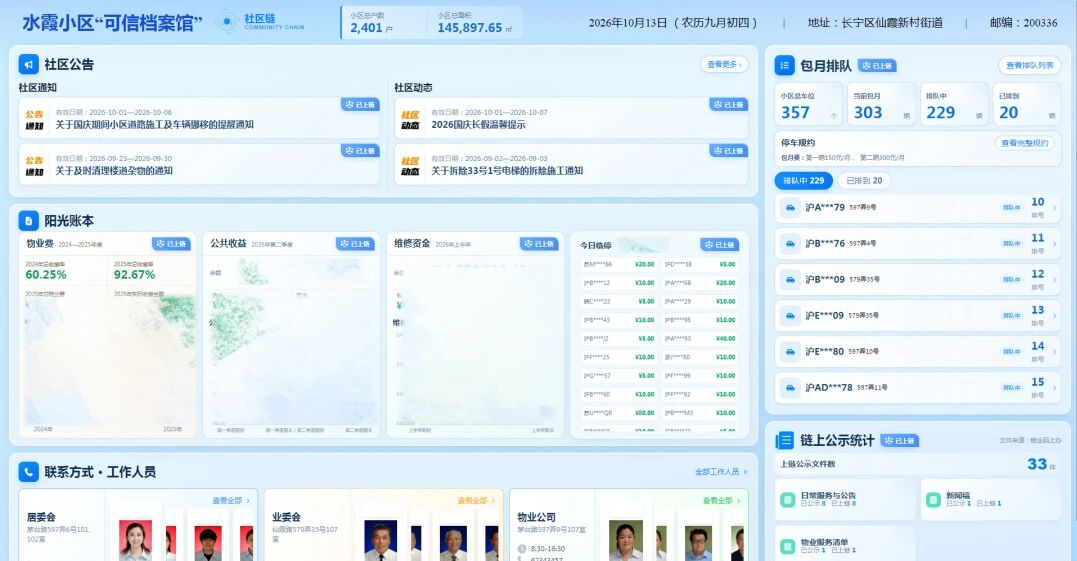The height and width of the screenshot is (561, 1077).
Task: Click 已上链 badge on 今日临停 card
Action: 719,244
